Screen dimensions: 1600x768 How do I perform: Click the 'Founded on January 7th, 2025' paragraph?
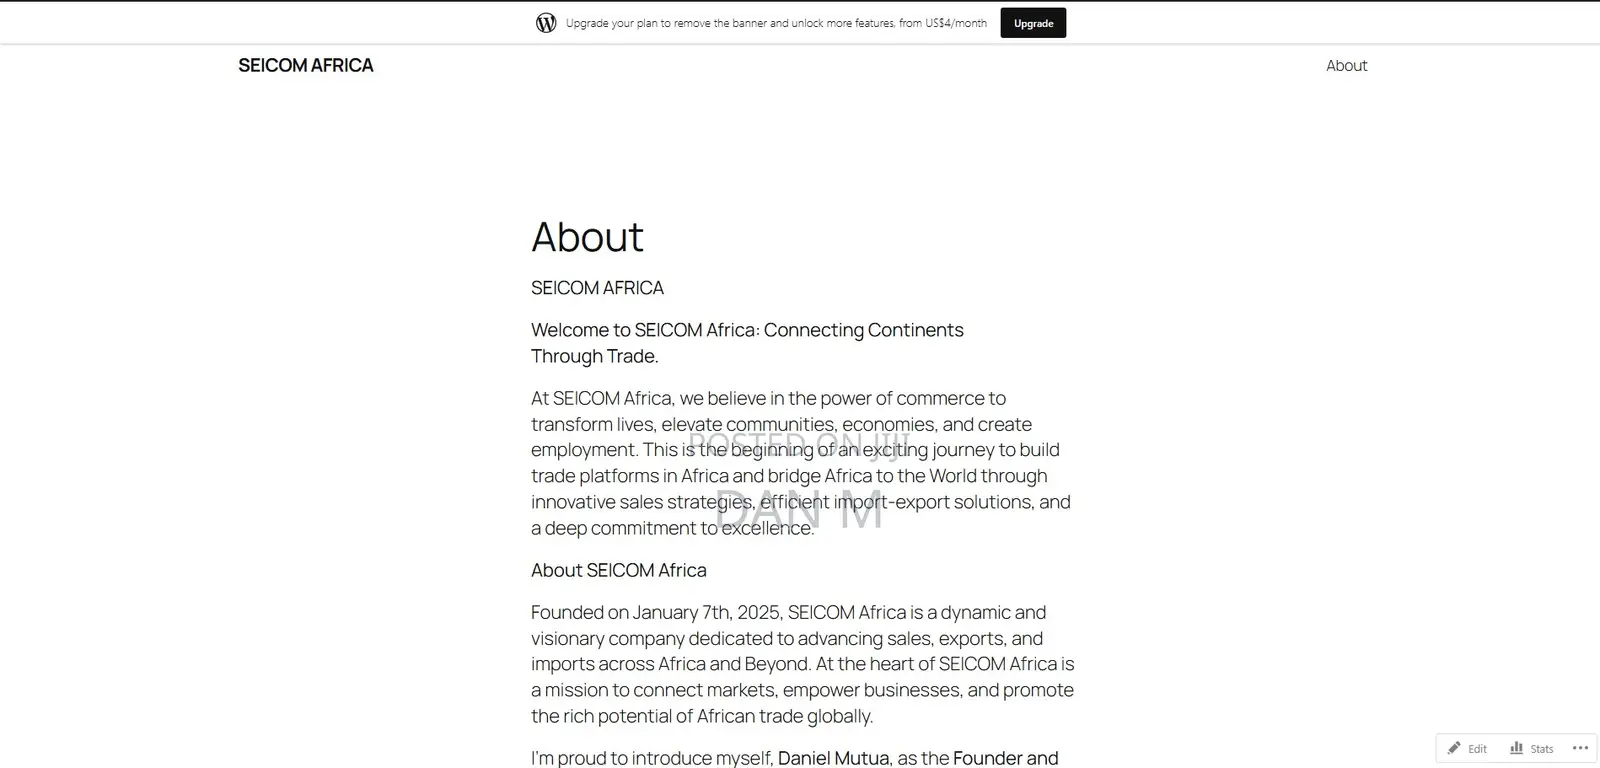tap(803, 664)
